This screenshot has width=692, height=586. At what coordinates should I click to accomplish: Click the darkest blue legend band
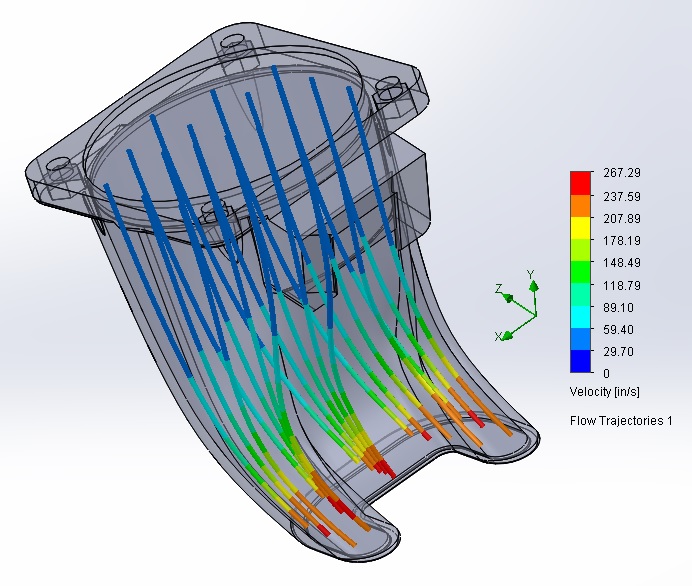click(580, 362)
